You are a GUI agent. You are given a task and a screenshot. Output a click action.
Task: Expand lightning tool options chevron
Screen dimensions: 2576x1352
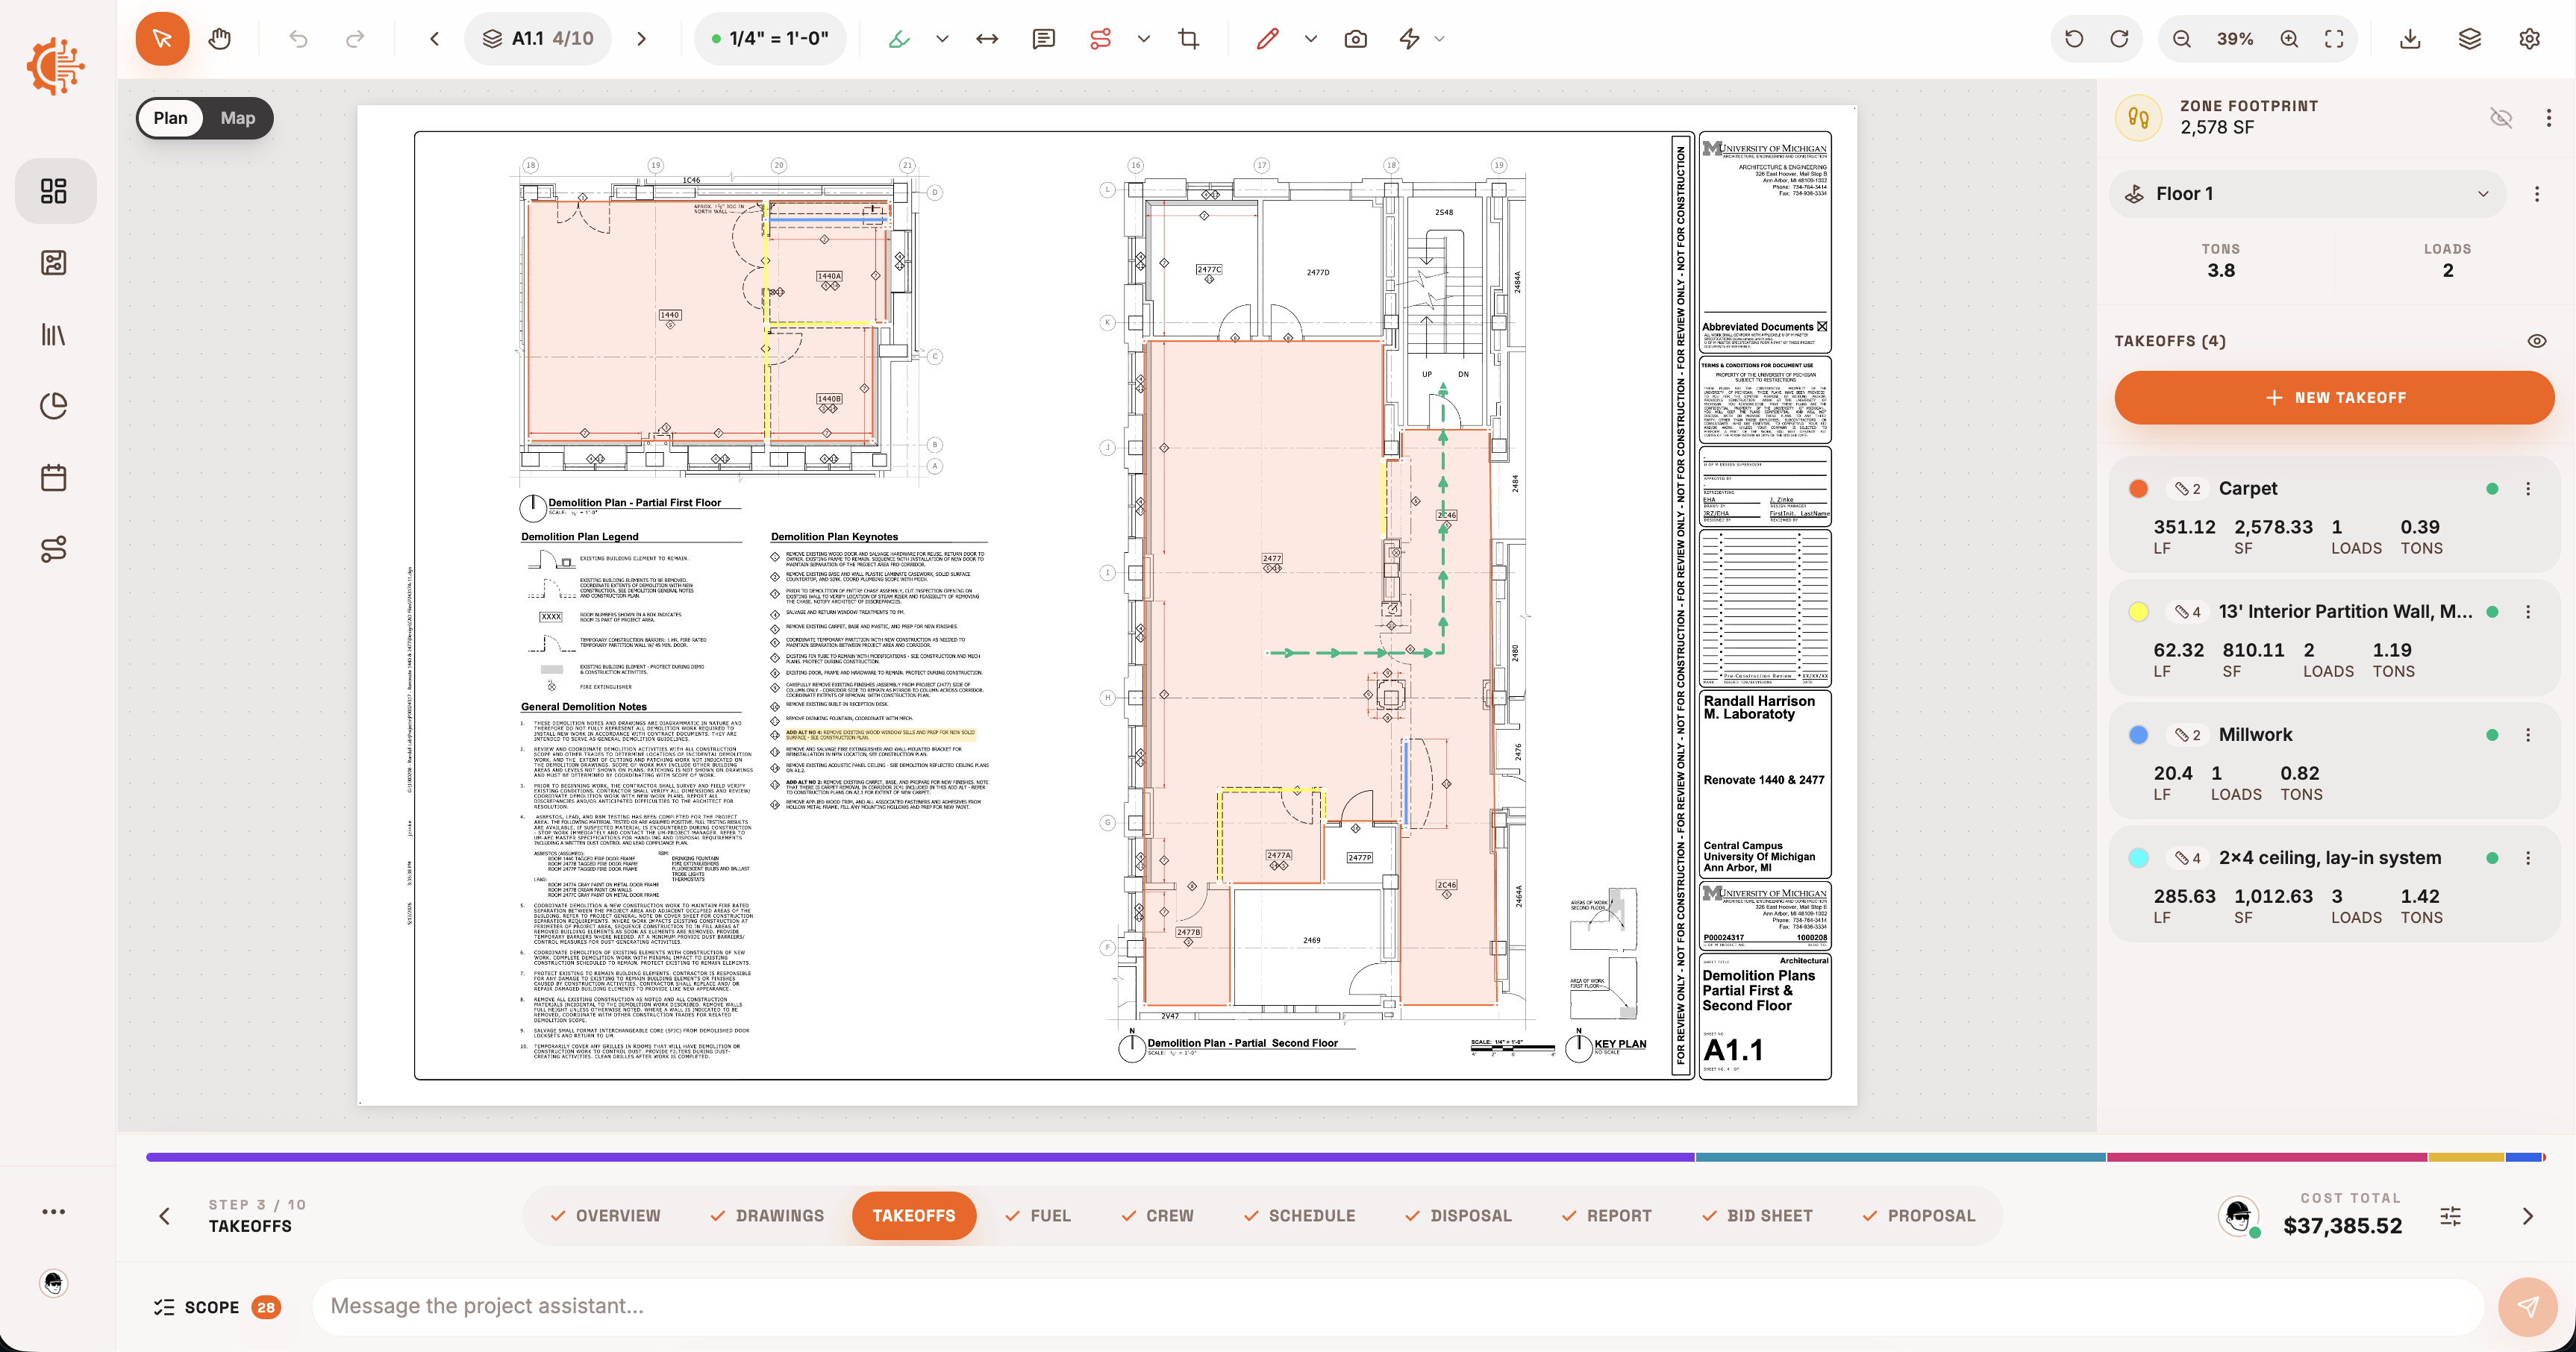(1440, 39)
